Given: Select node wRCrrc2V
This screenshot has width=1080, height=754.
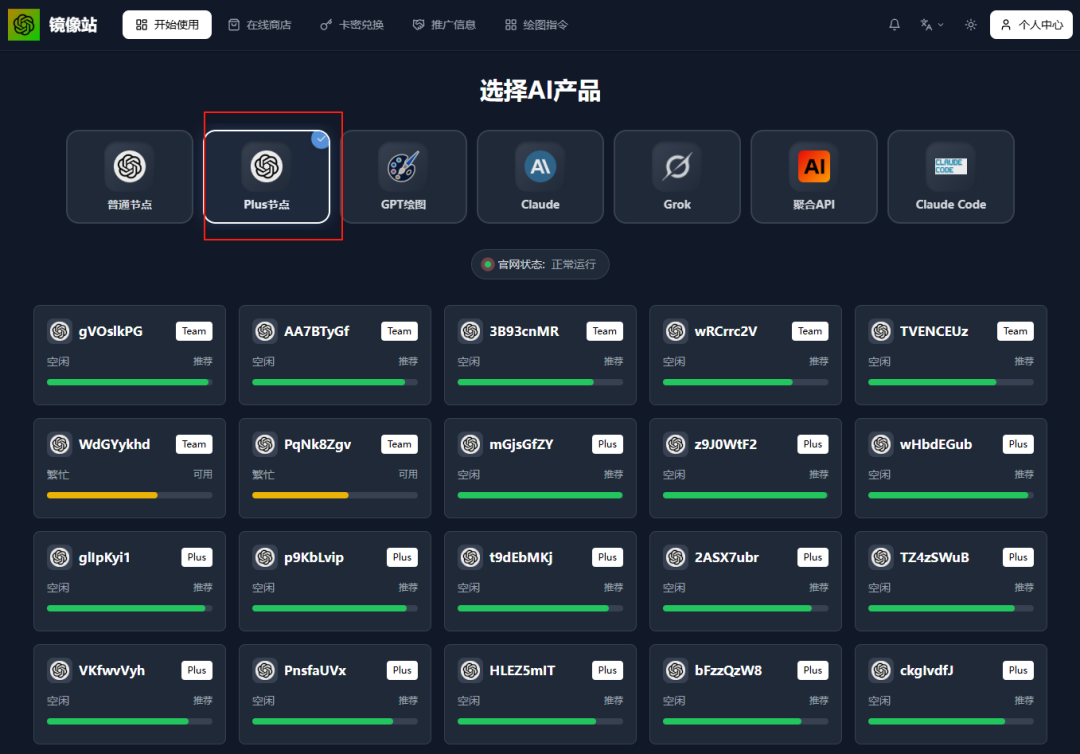Looking at the screenshot, I should [745, 355].
